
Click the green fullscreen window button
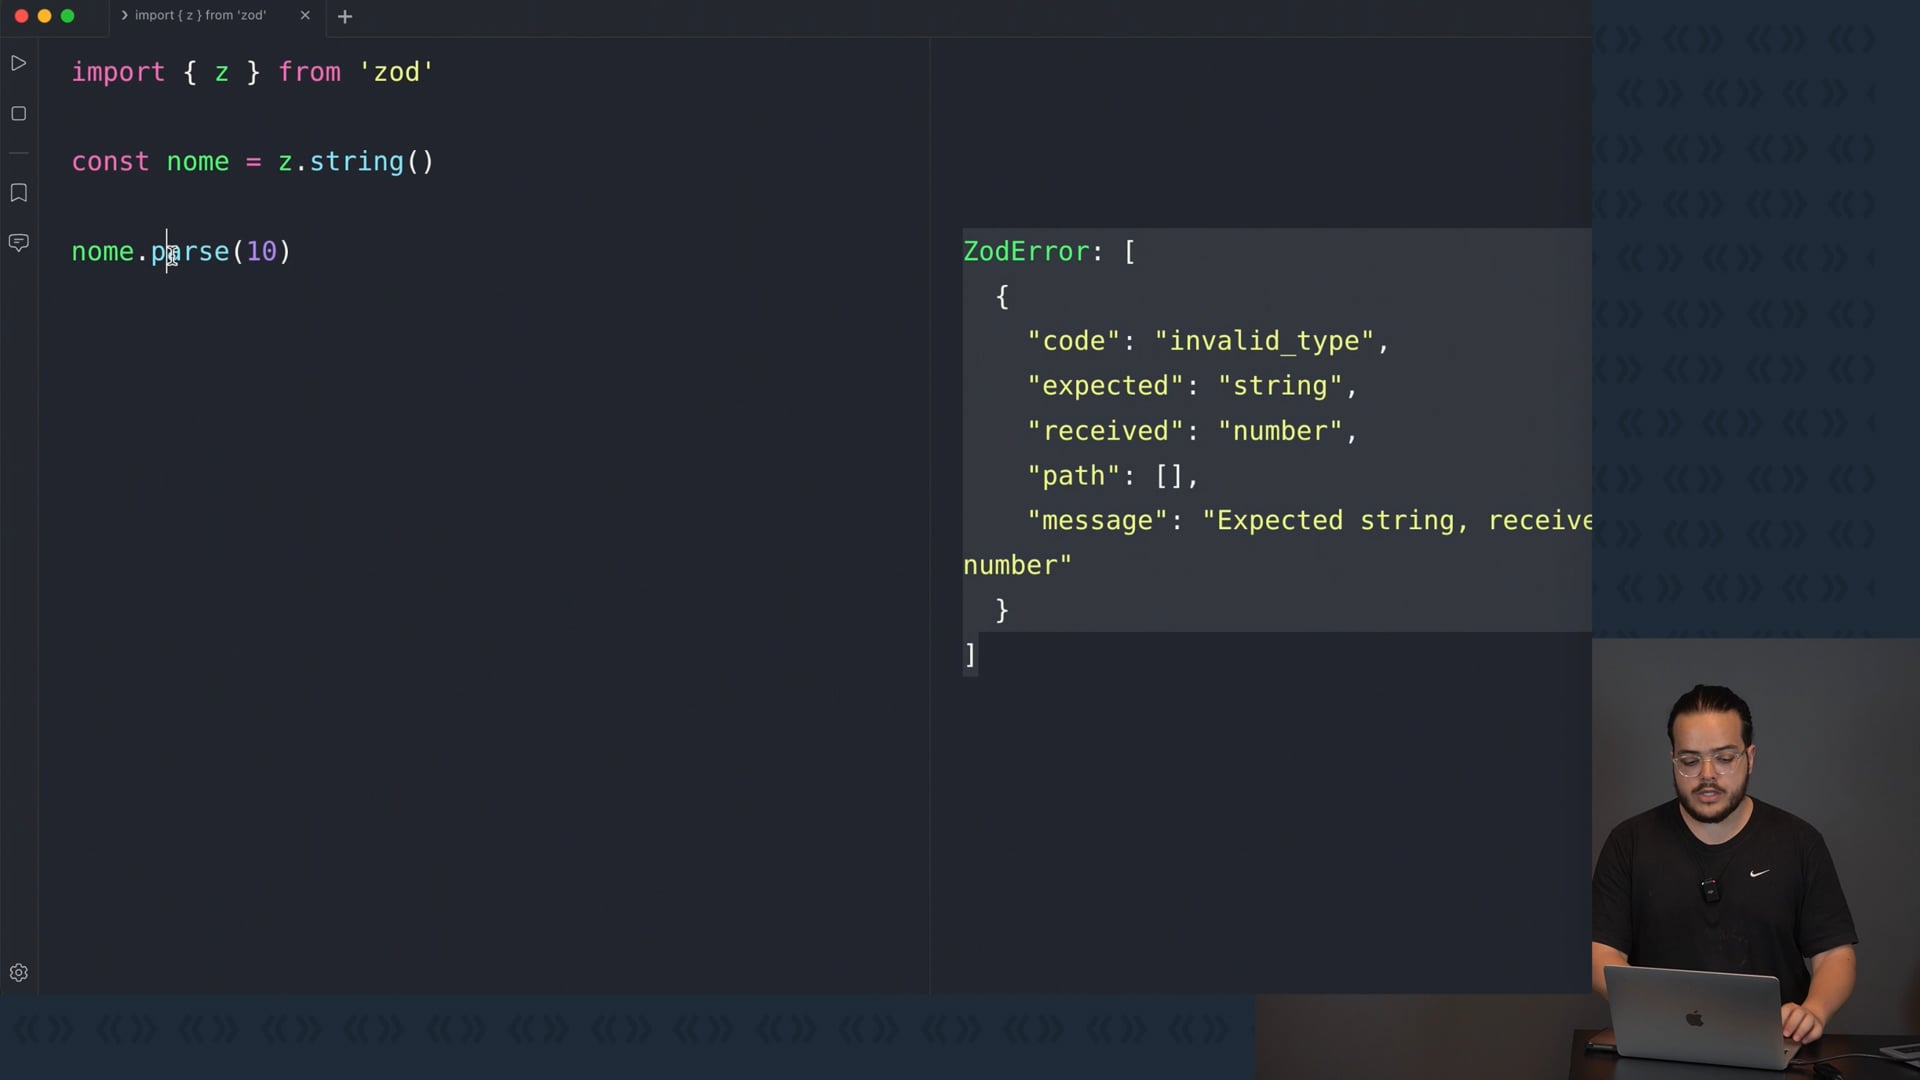[67, 16]
